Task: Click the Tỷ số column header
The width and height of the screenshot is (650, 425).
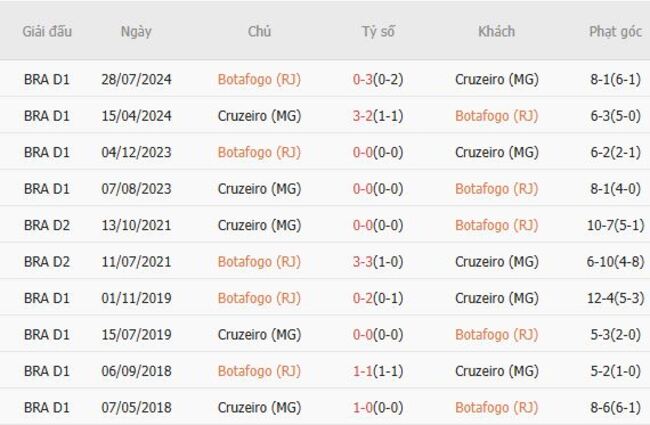Action: click(x=378, y=31)
